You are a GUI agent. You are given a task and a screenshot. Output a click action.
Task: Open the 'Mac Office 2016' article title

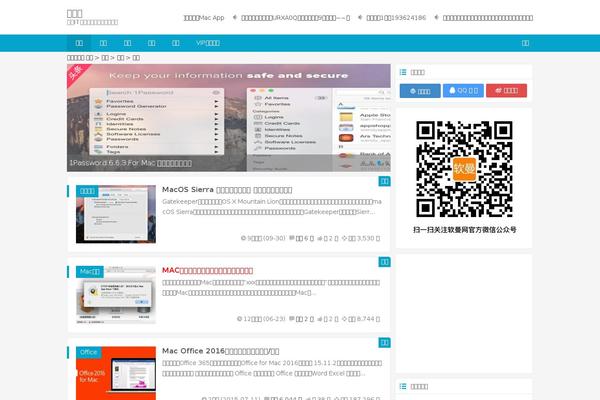220,351
